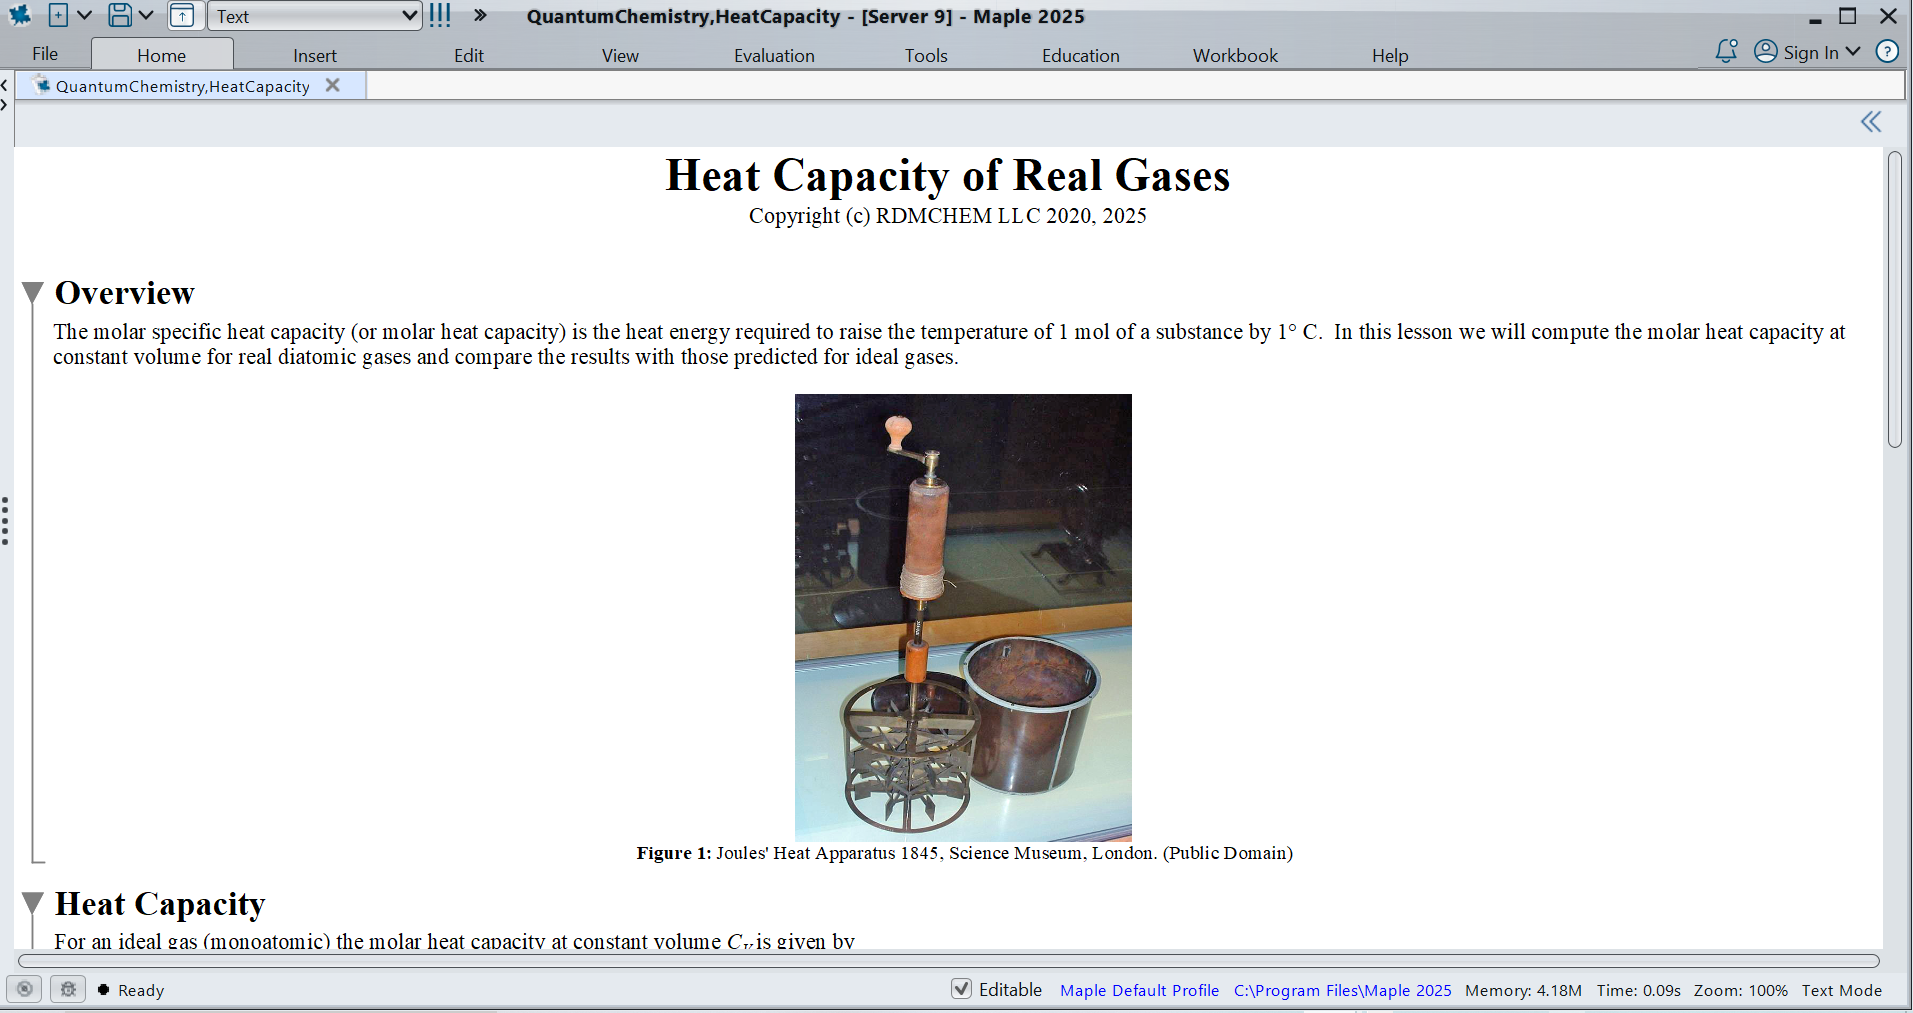The height and width of the screenshot is (1013, 1913).
Task: Open the notifications bell
Action: tap(1726, 51)
